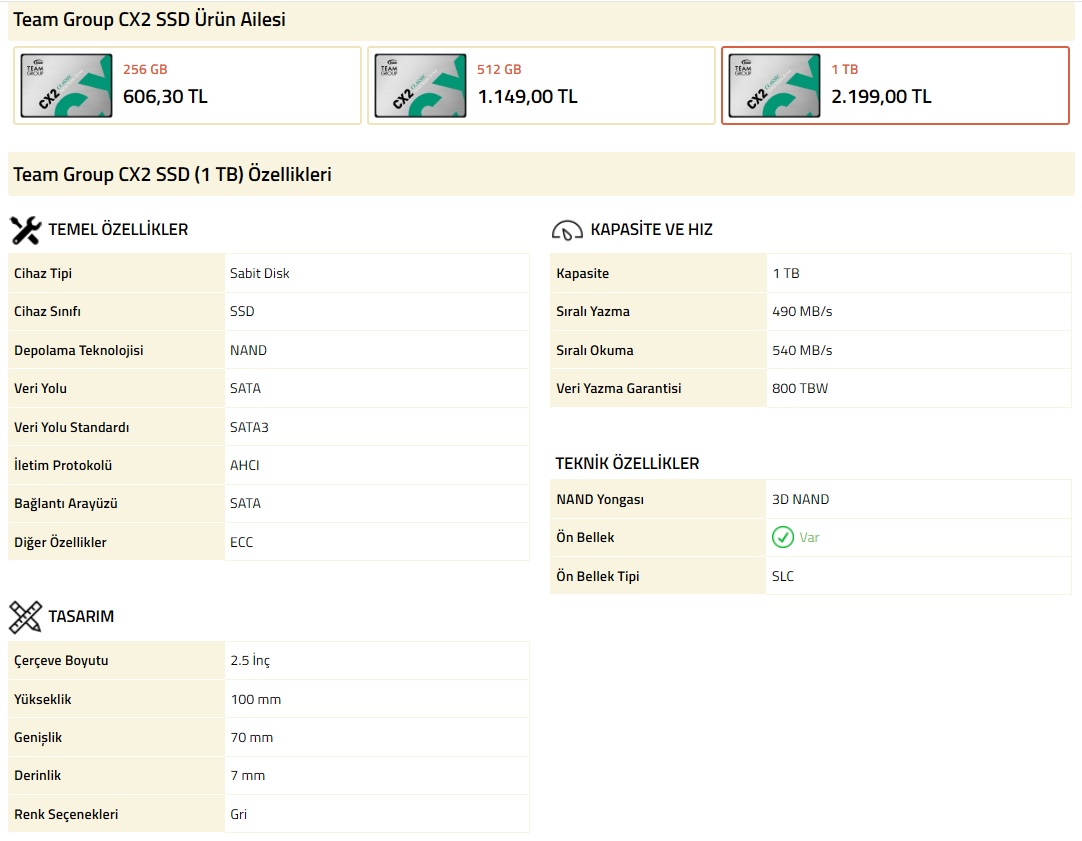Click the Ön Bellek Tipi label
This screenshot has width=1082, height=841.
[x=598, y=576]
